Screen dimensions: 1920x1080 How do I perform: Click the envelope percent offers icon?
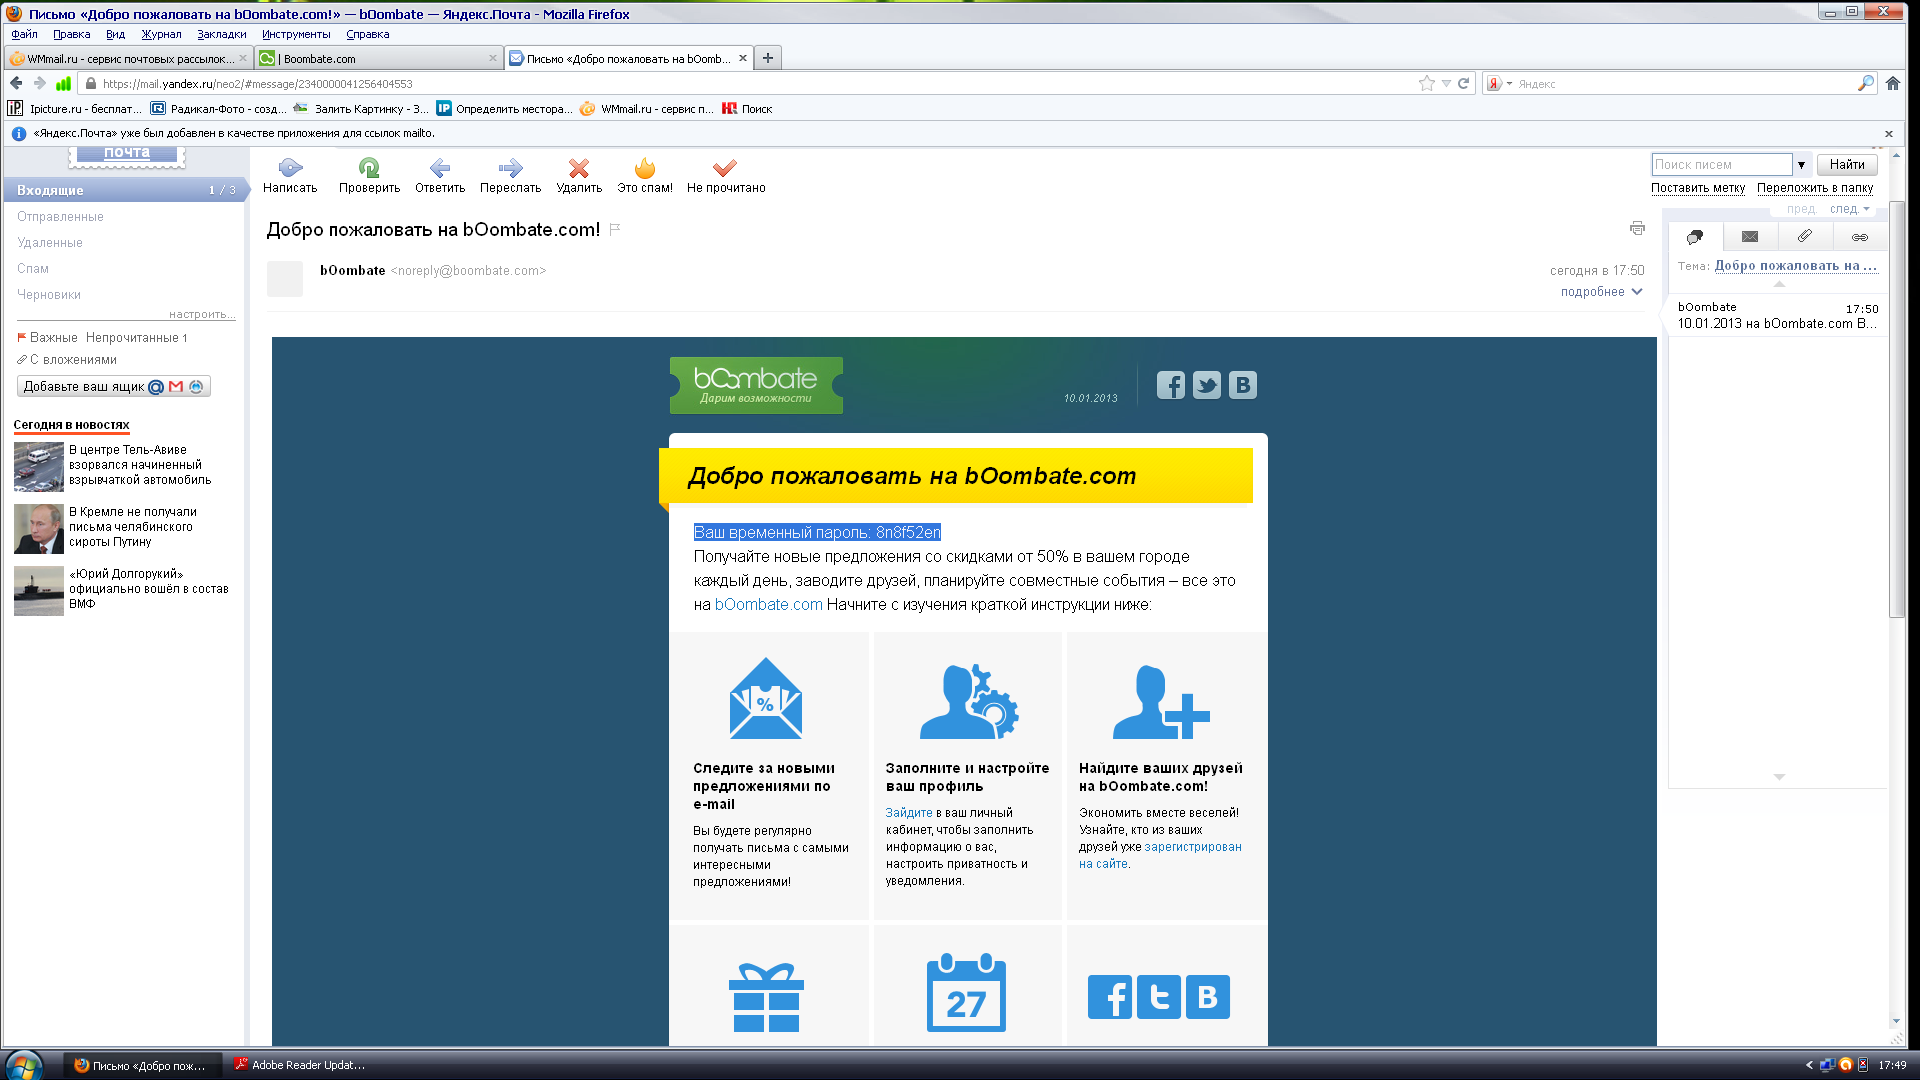coord(766,698)
